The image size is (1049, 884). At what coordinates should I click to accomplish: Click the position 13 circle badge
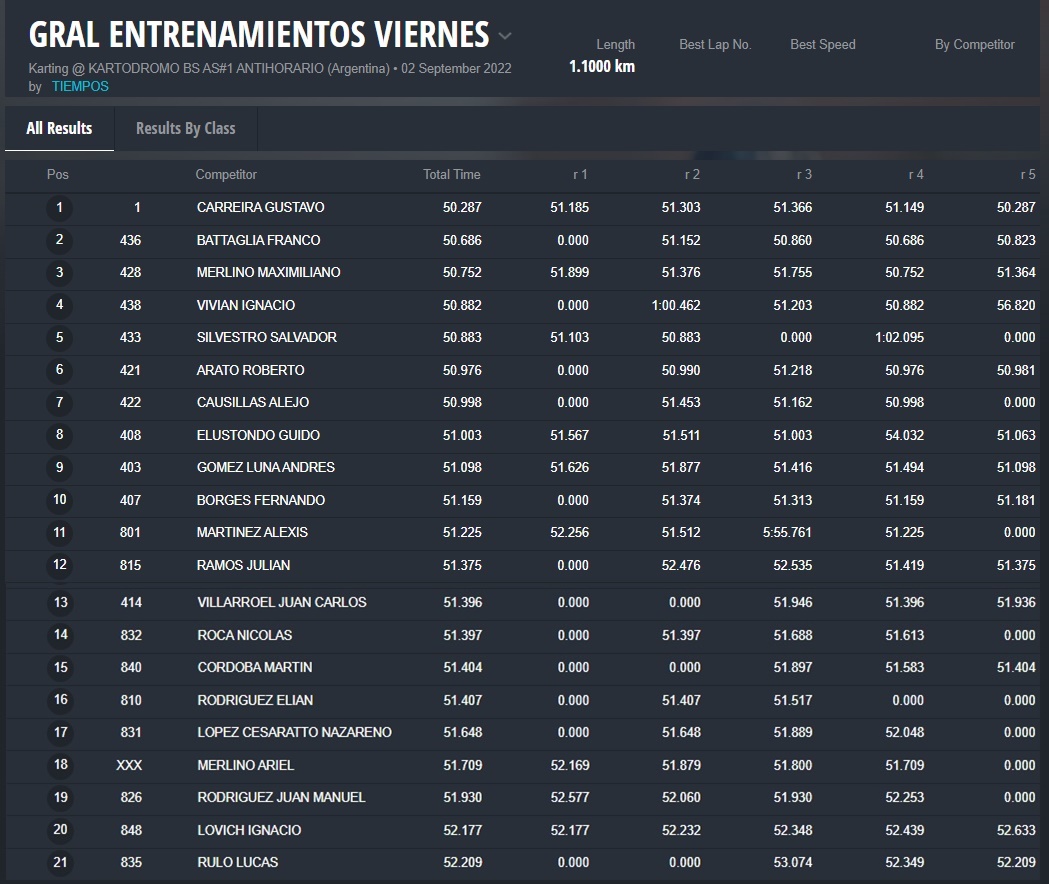pyautogui.click(x=60, y=603)
